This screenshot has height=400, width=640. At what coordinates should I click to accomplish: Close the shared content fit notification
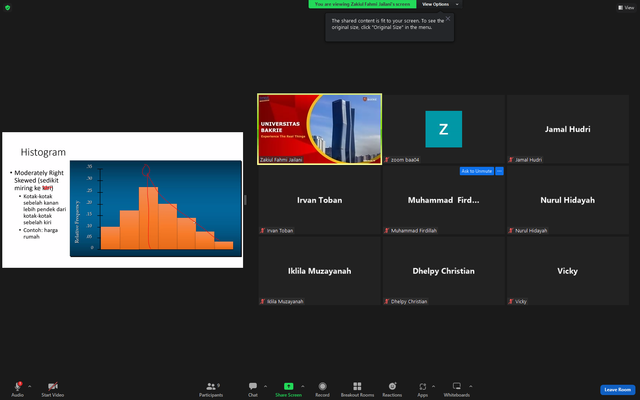[x=448, y=18]
